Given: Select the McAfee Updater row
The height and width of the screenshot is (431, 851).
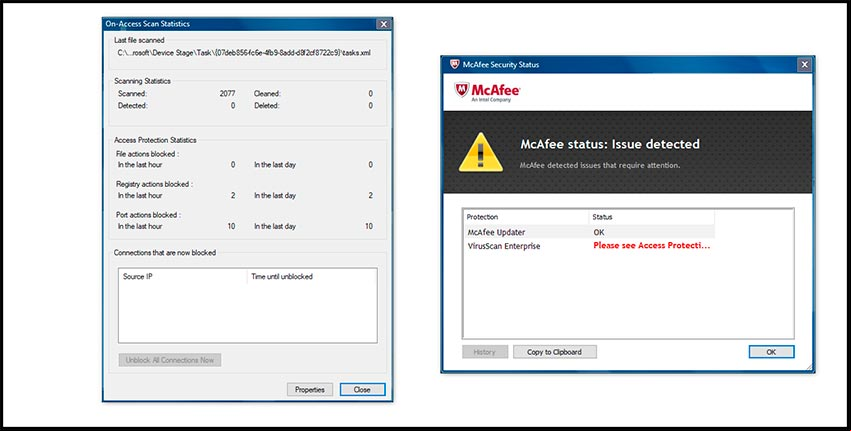Looking at the screenshot, I should tap(589, 232).
